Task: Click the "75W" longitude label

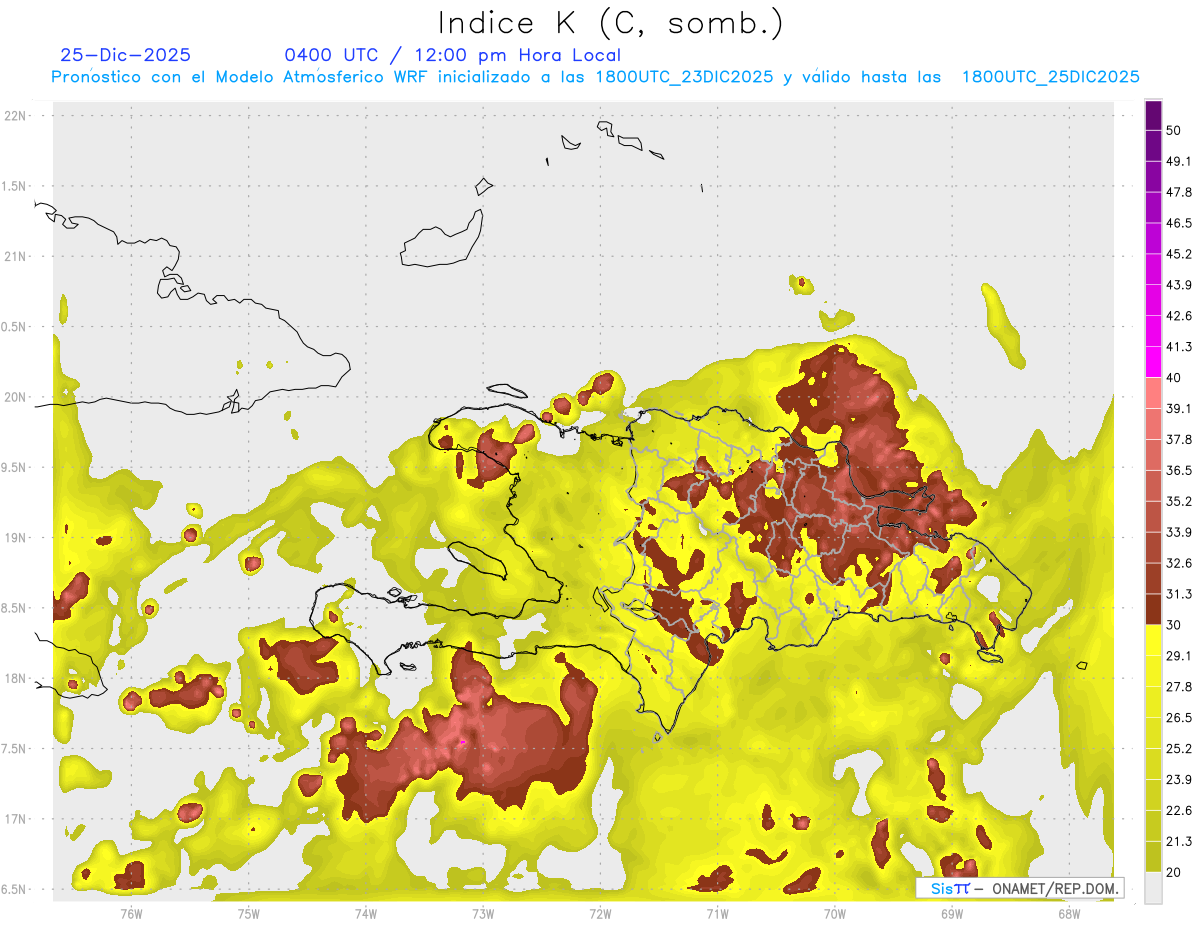Action: click(x=248, y=913)
